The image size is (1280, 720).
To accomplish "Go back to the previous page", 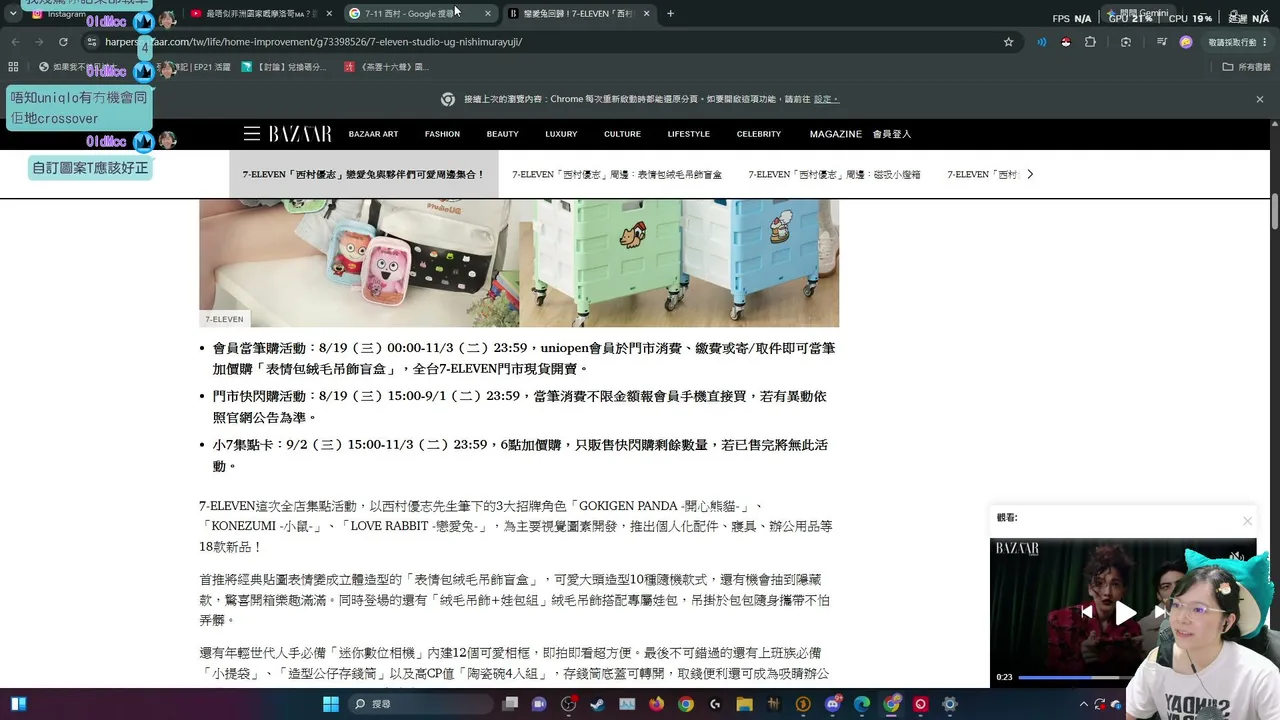I will [15, 42].
